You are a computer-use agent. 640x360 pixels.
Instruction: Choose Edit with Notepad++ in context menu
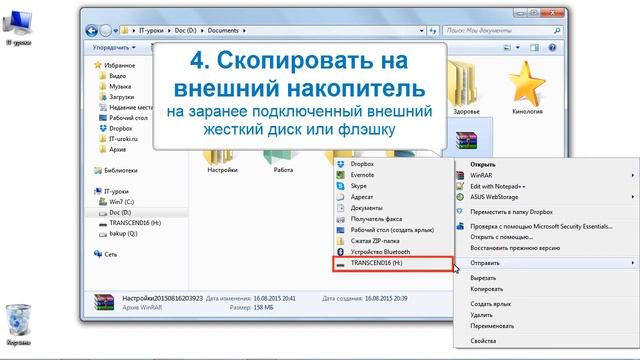pyautogui.click(x=547, y=187)
